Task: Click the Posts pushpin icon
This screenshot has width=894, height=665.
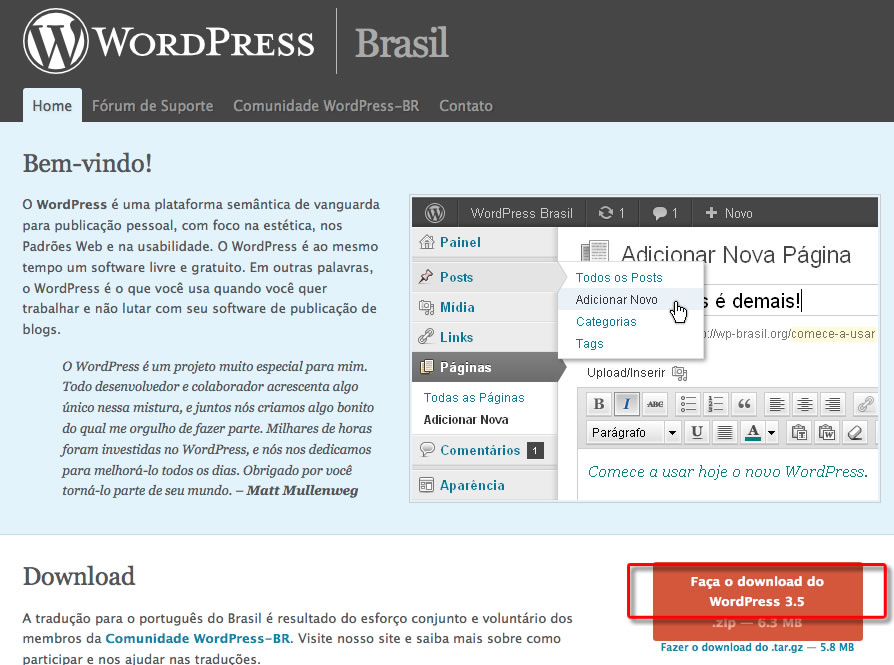Action: click(x=426, y=277)
